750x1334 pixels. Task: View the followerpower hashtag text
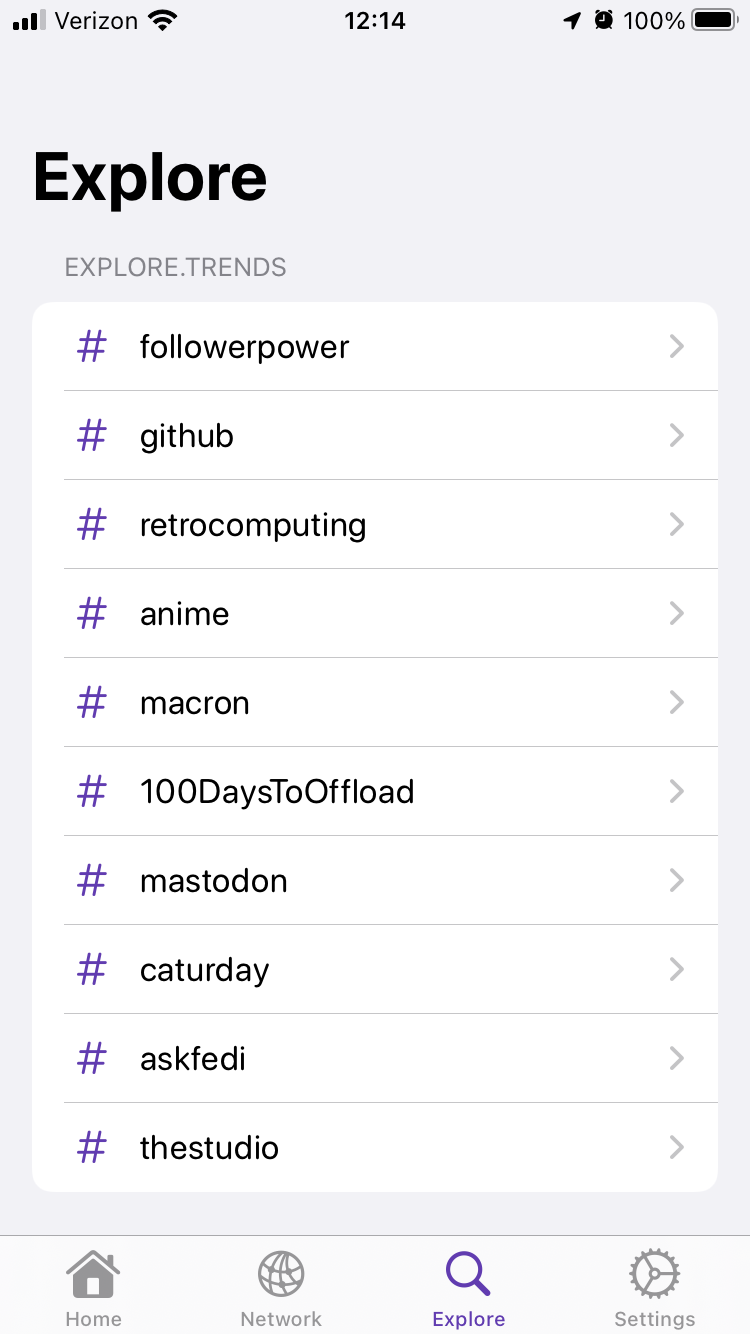coord(245,347)
